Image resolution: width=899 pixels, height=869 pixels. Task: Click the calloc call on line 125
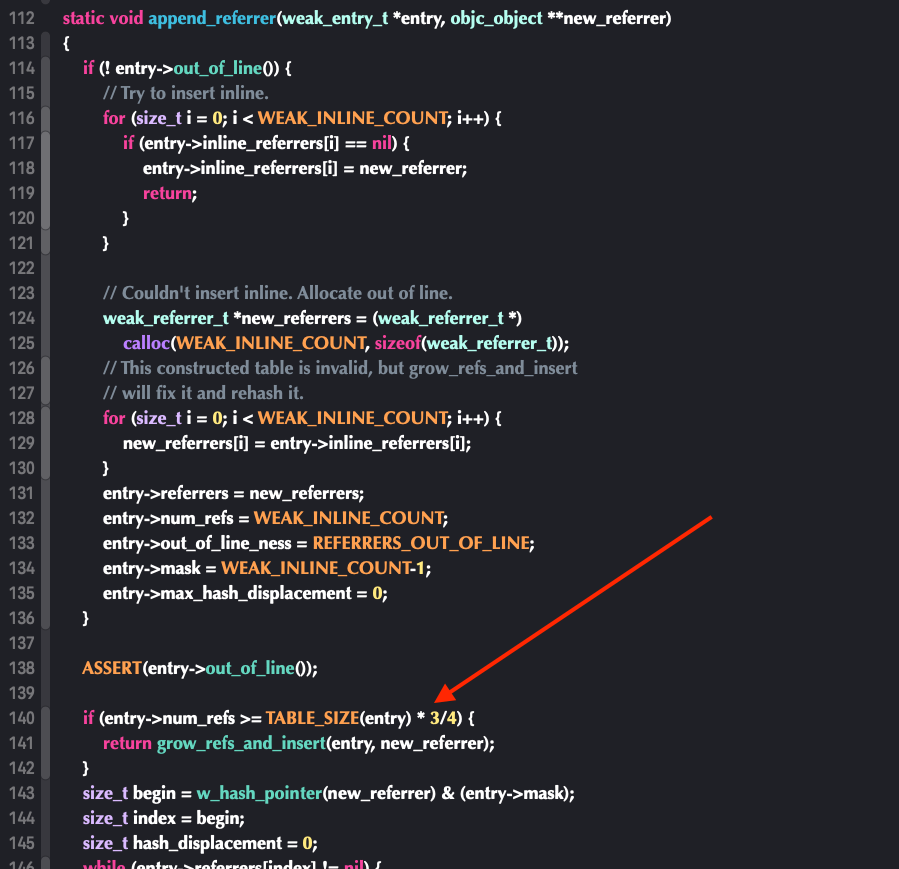pos(147,343)
